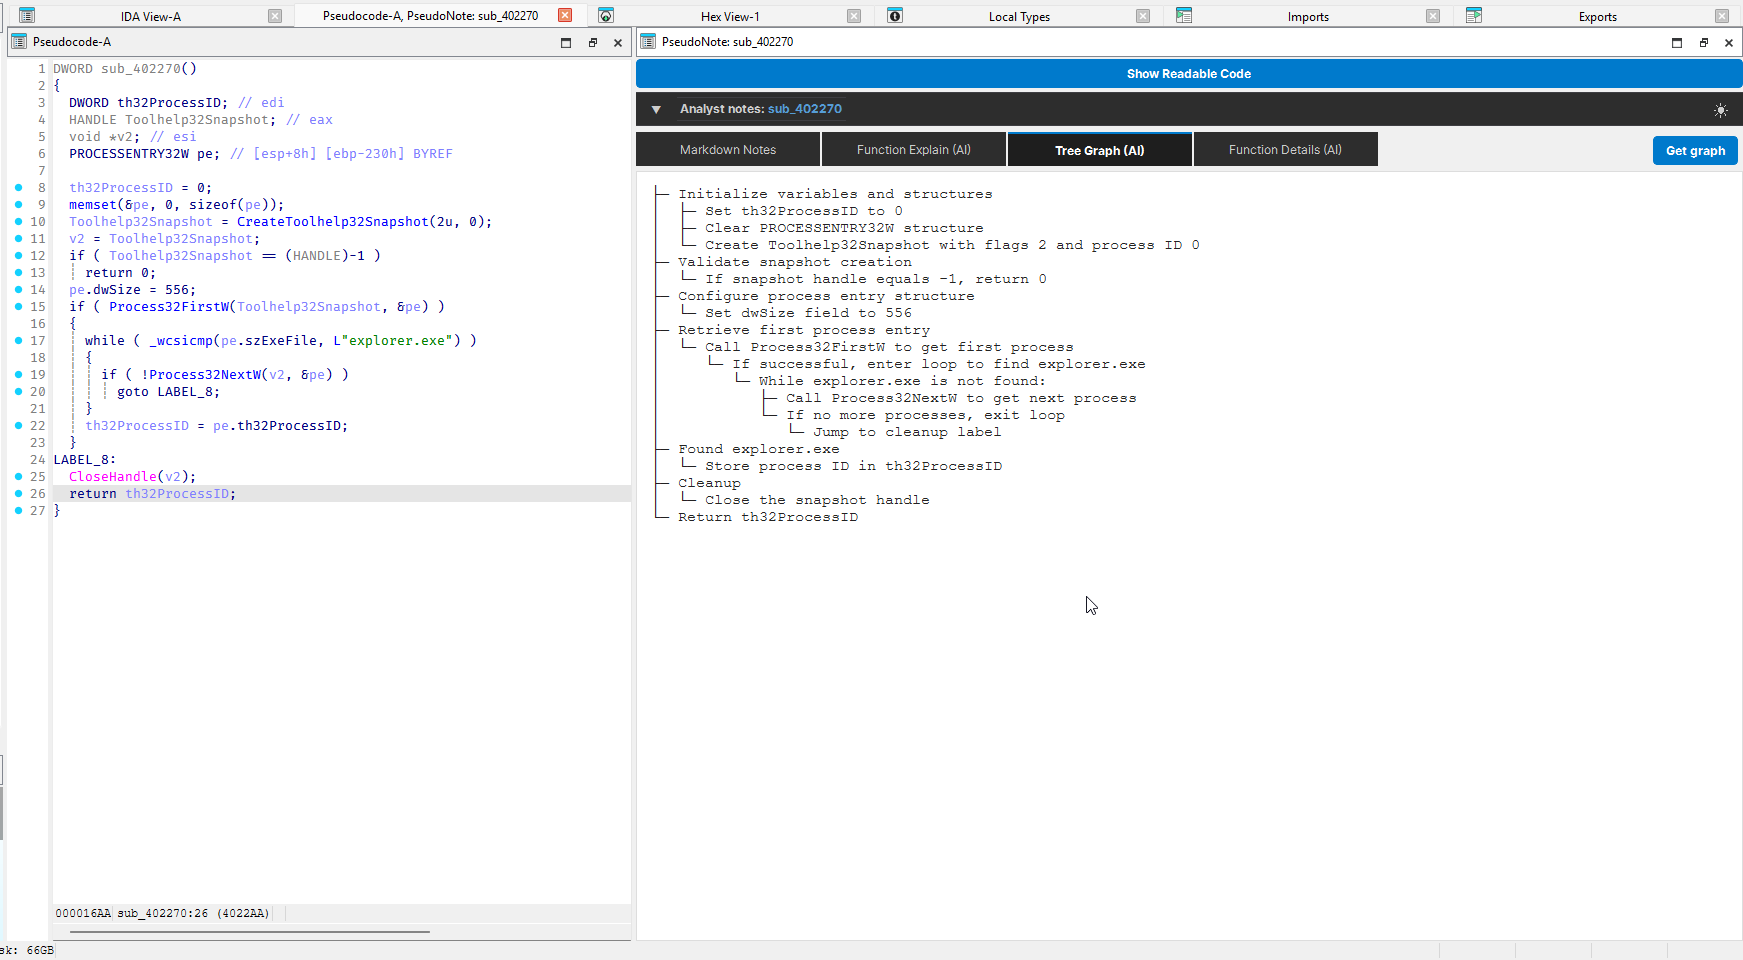The height and width of the screenshot is (960, 1743).
Task: Collapse the Analyst notes section triangle
Action: (x=656, y=110)
